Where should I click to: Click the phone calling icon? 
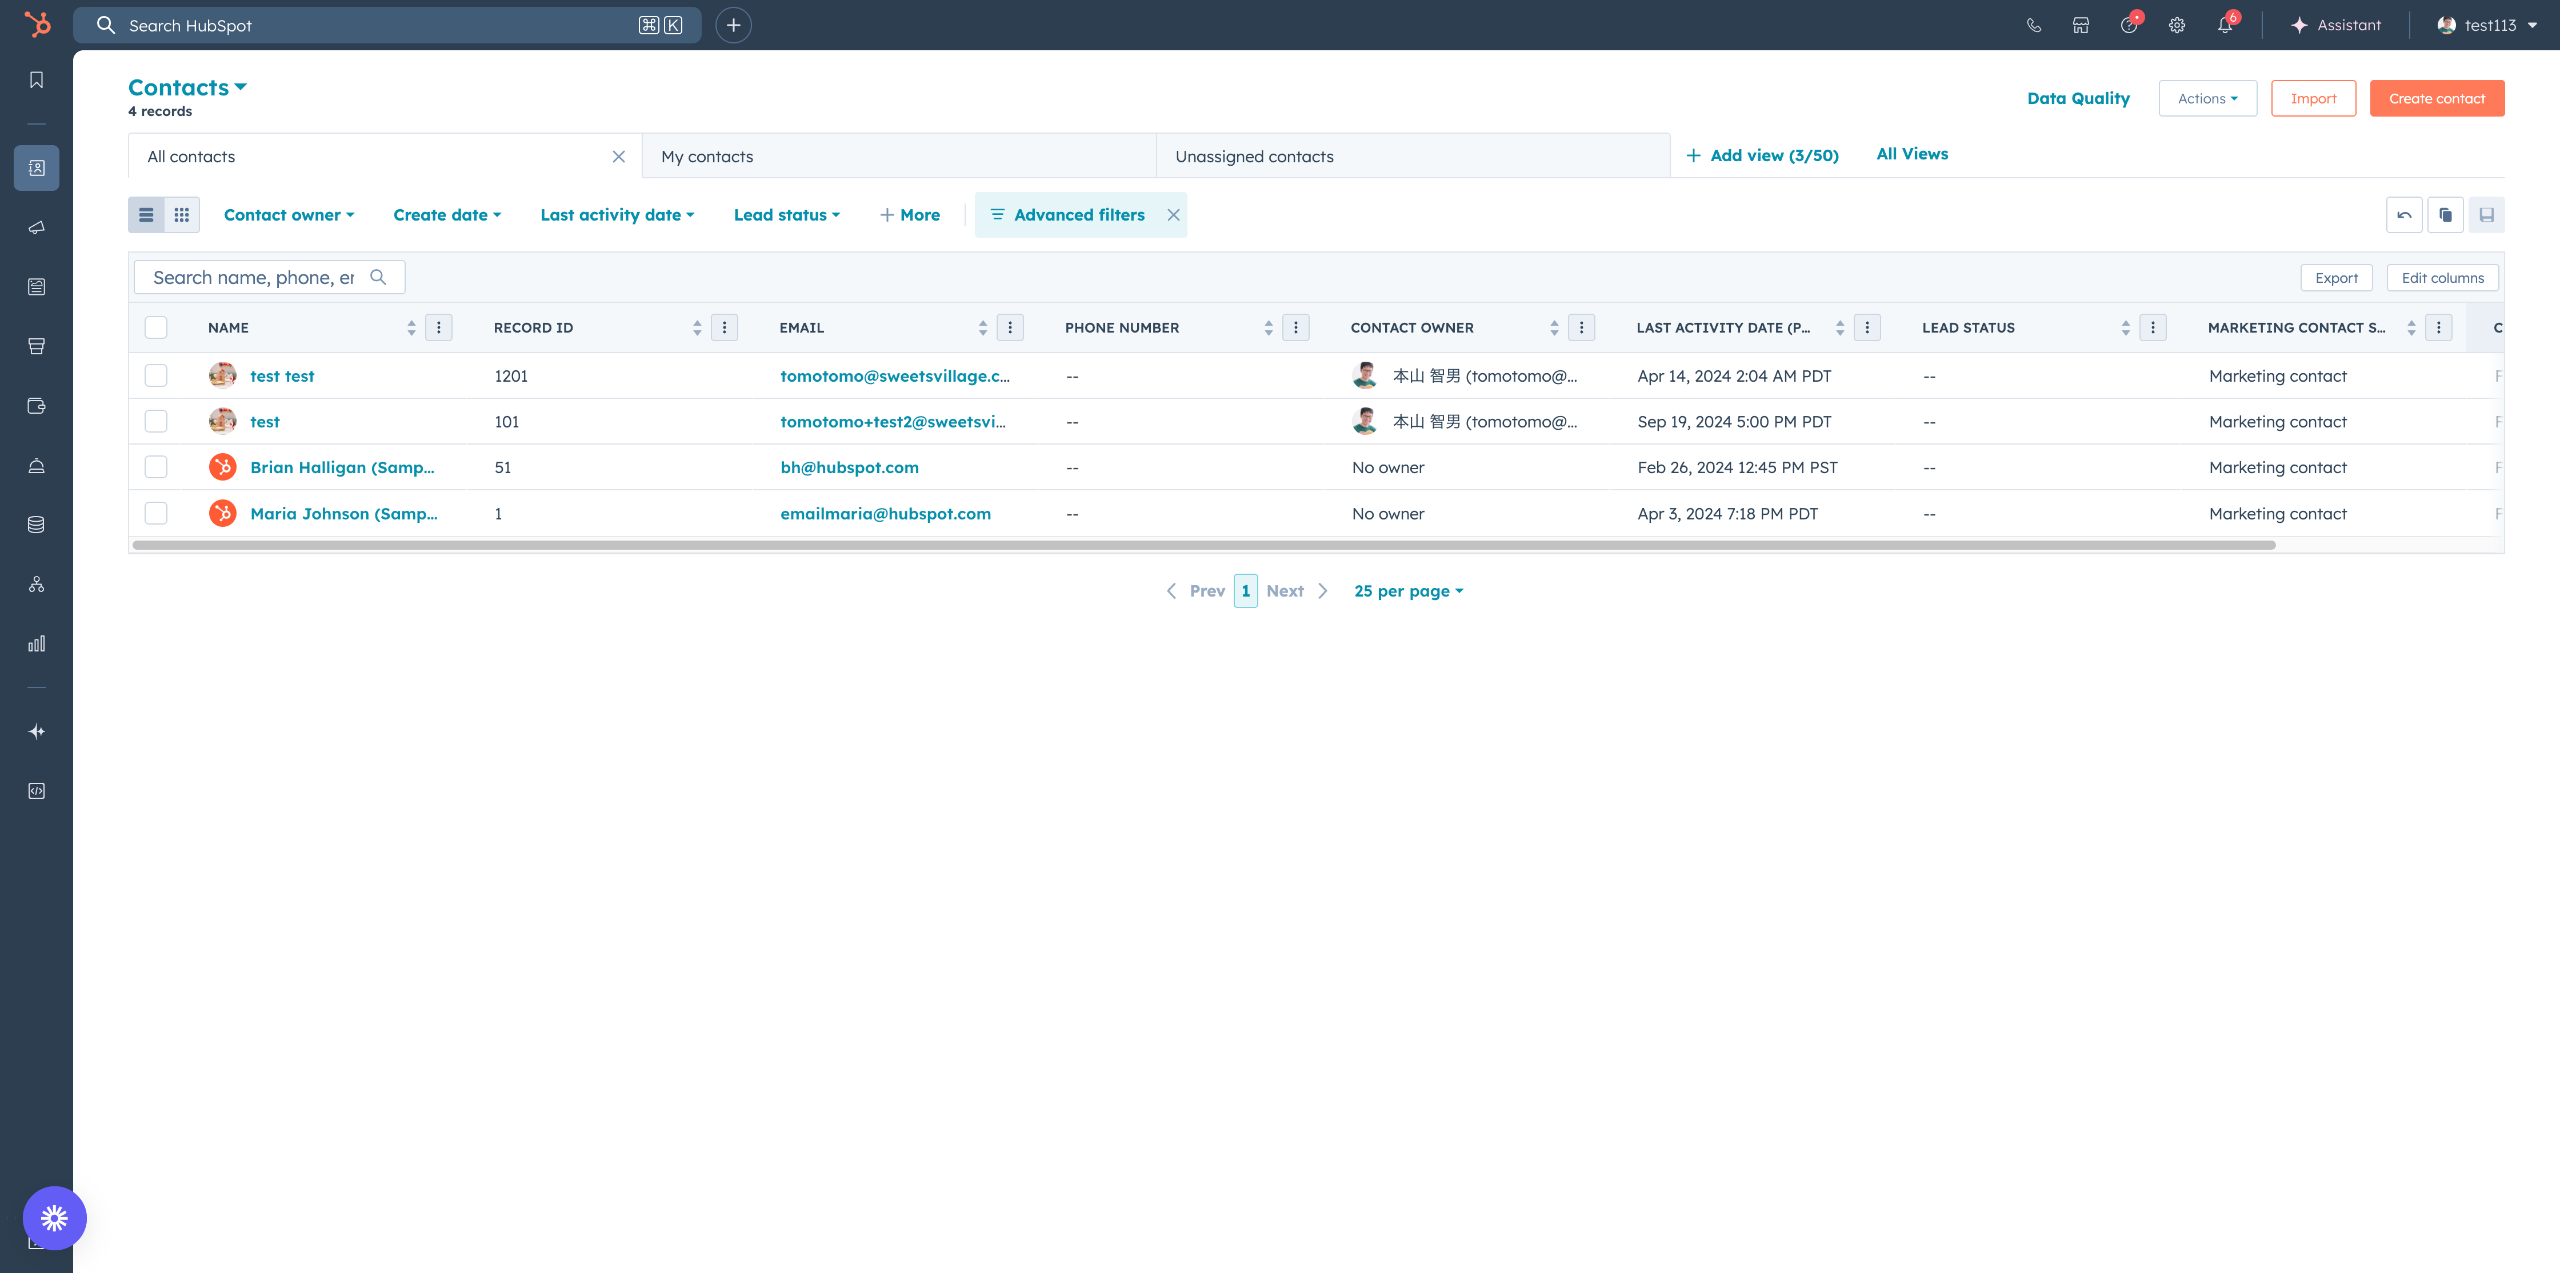(2034, 25)
